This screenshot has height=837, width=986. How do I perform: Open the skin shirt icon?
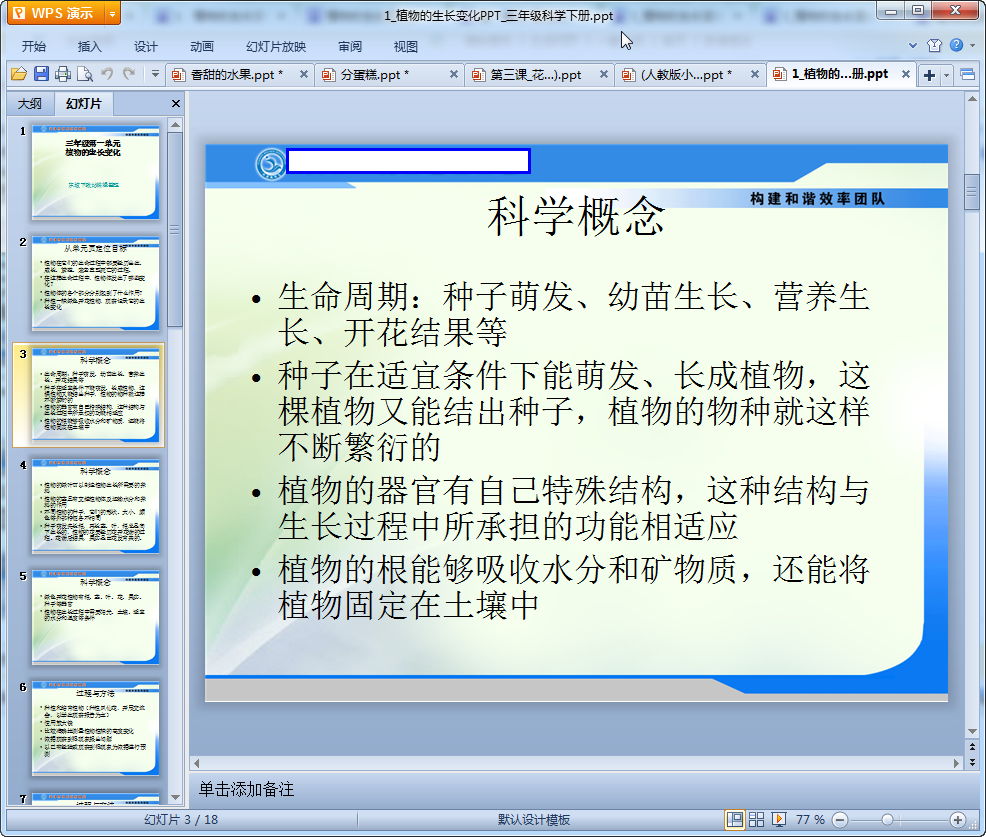(934, 45)
